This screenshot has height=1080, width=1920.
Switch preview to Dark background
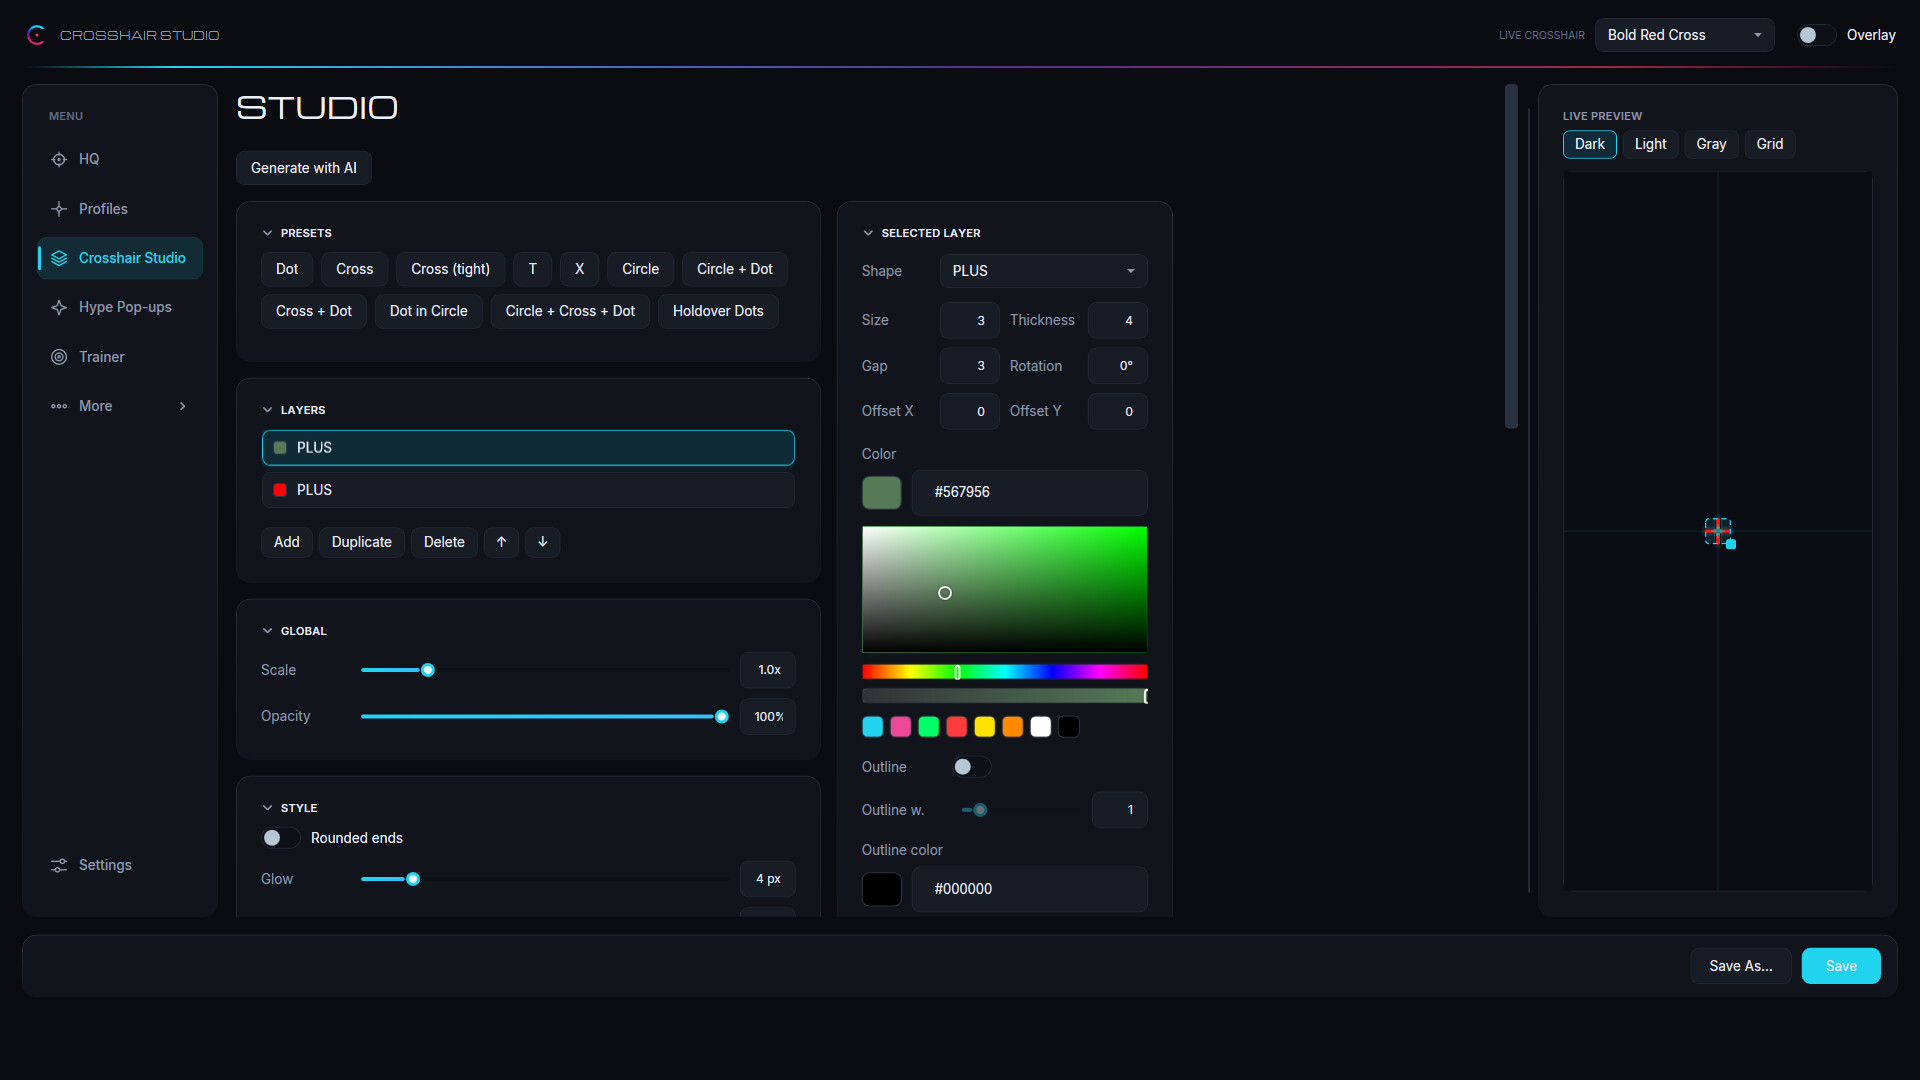(1589, 144)
